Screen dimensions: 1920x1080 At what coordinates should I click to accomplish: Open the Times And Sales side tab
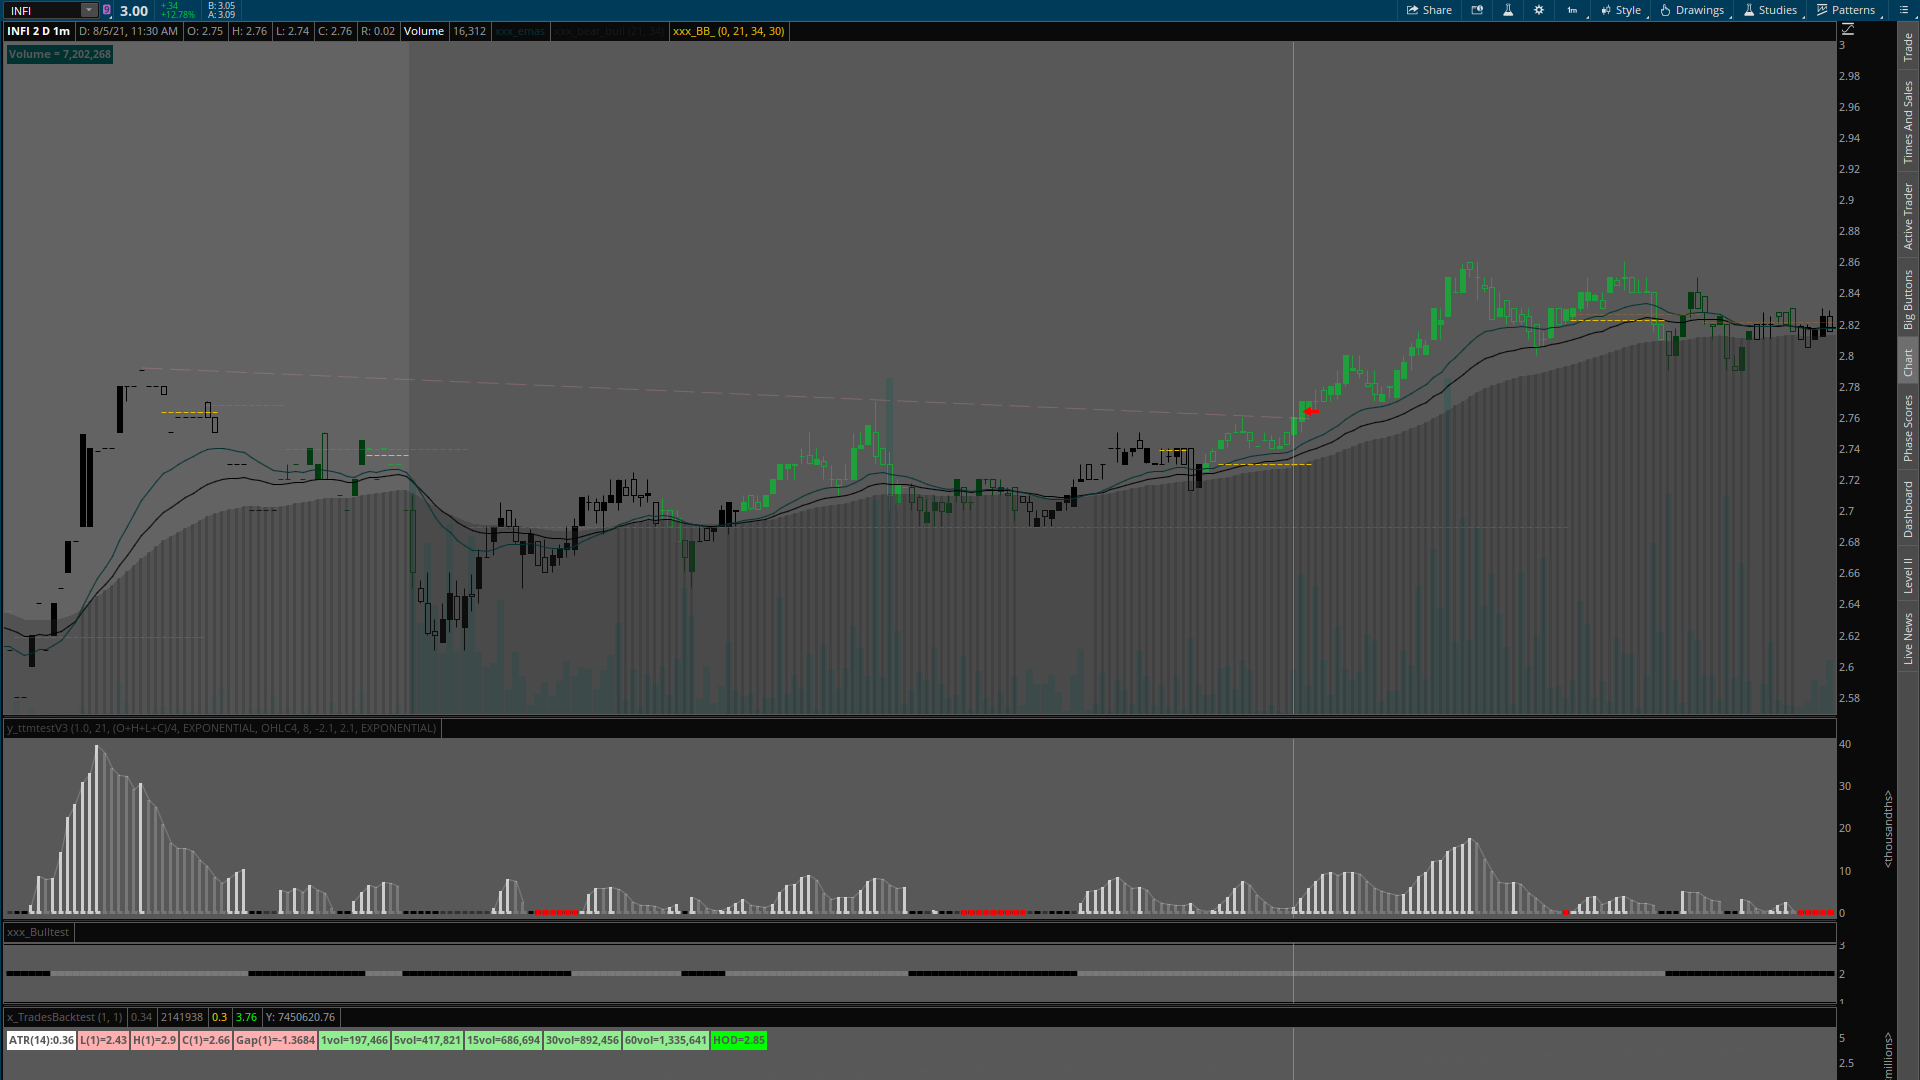point(1908,122)
